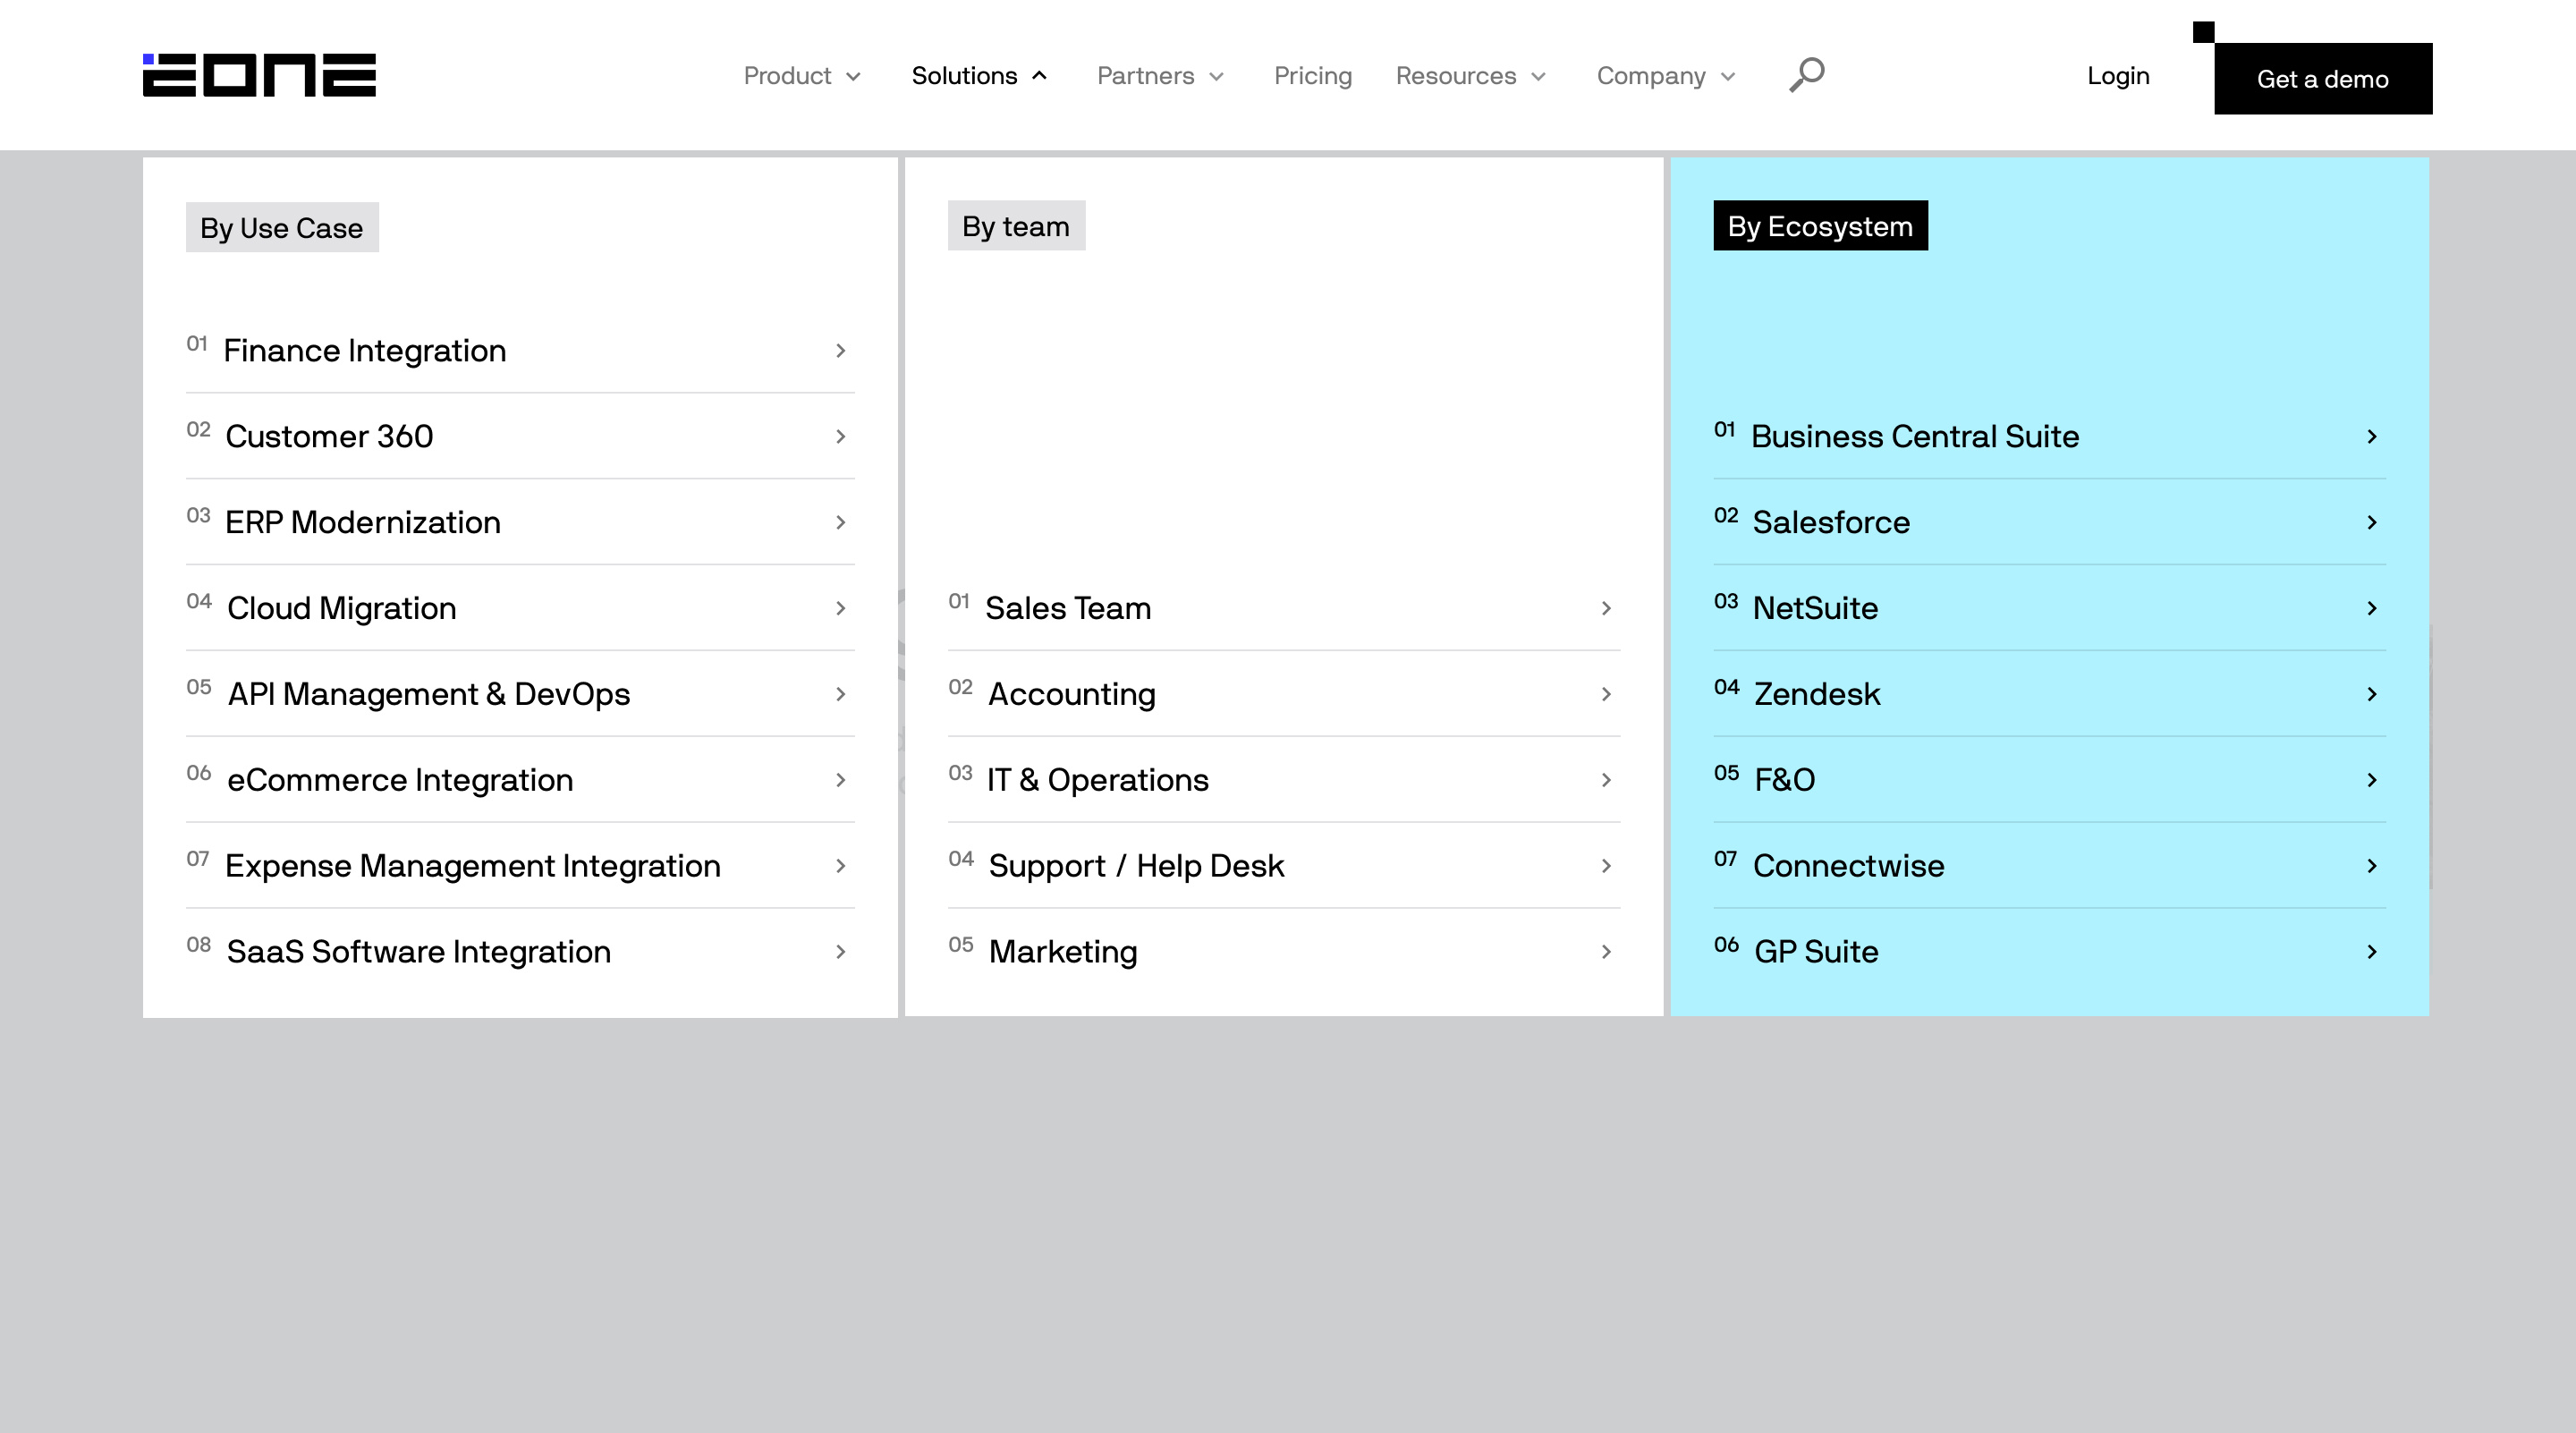Click arrow icon beside Salesforce

click(2372, 523)
